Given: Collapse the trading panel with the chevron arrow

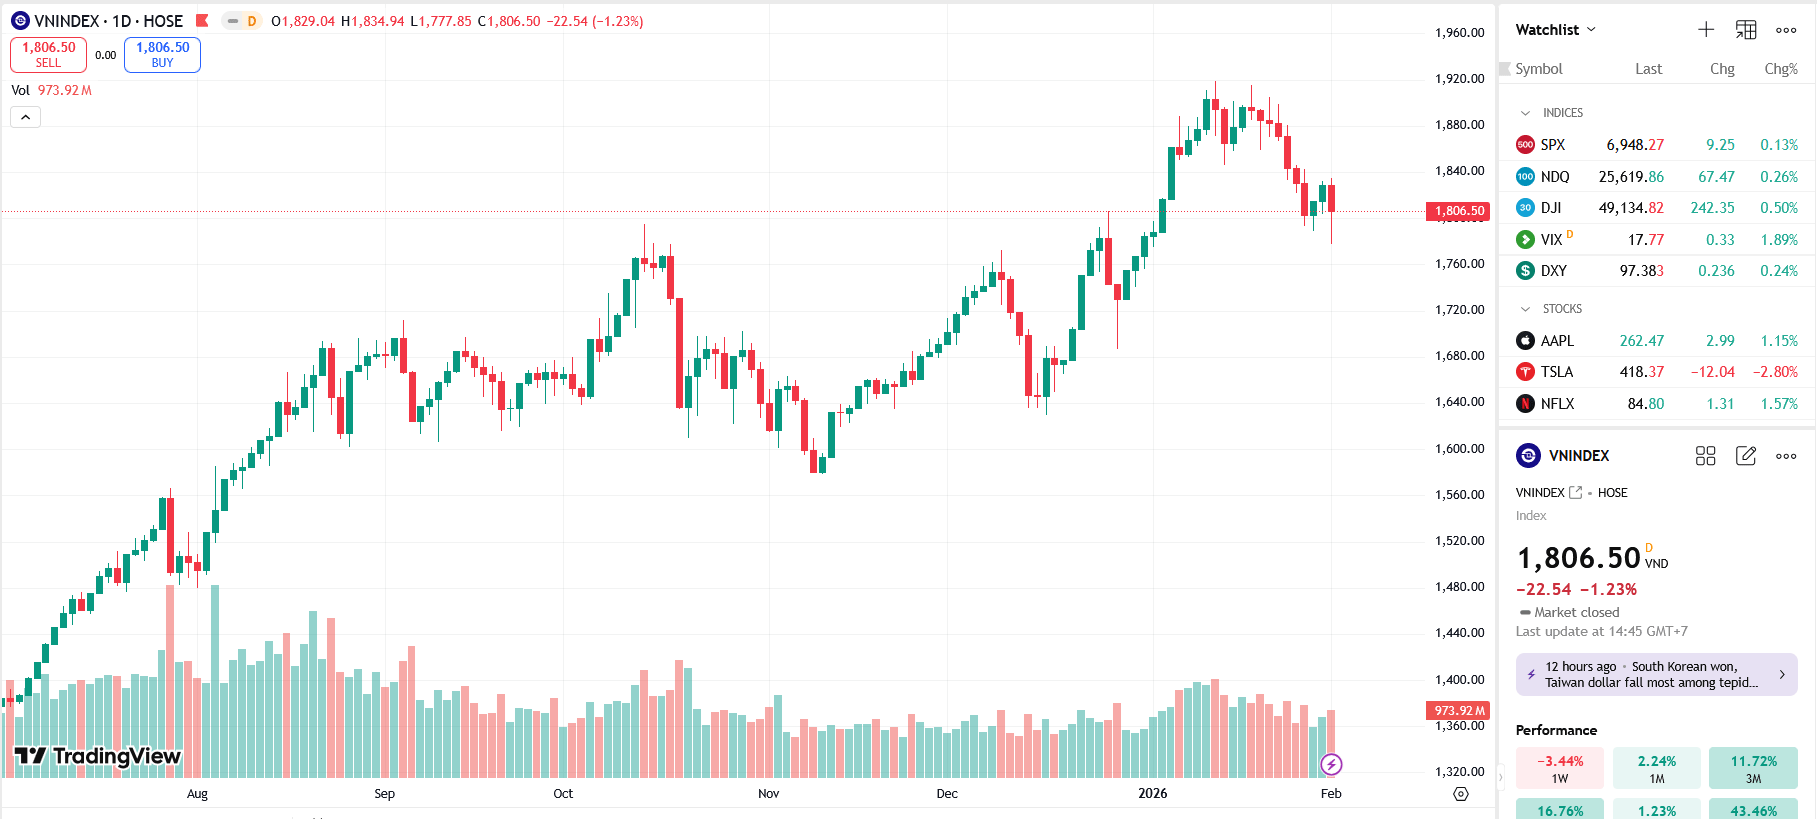Looking at the screenshot, I should 25,116.
